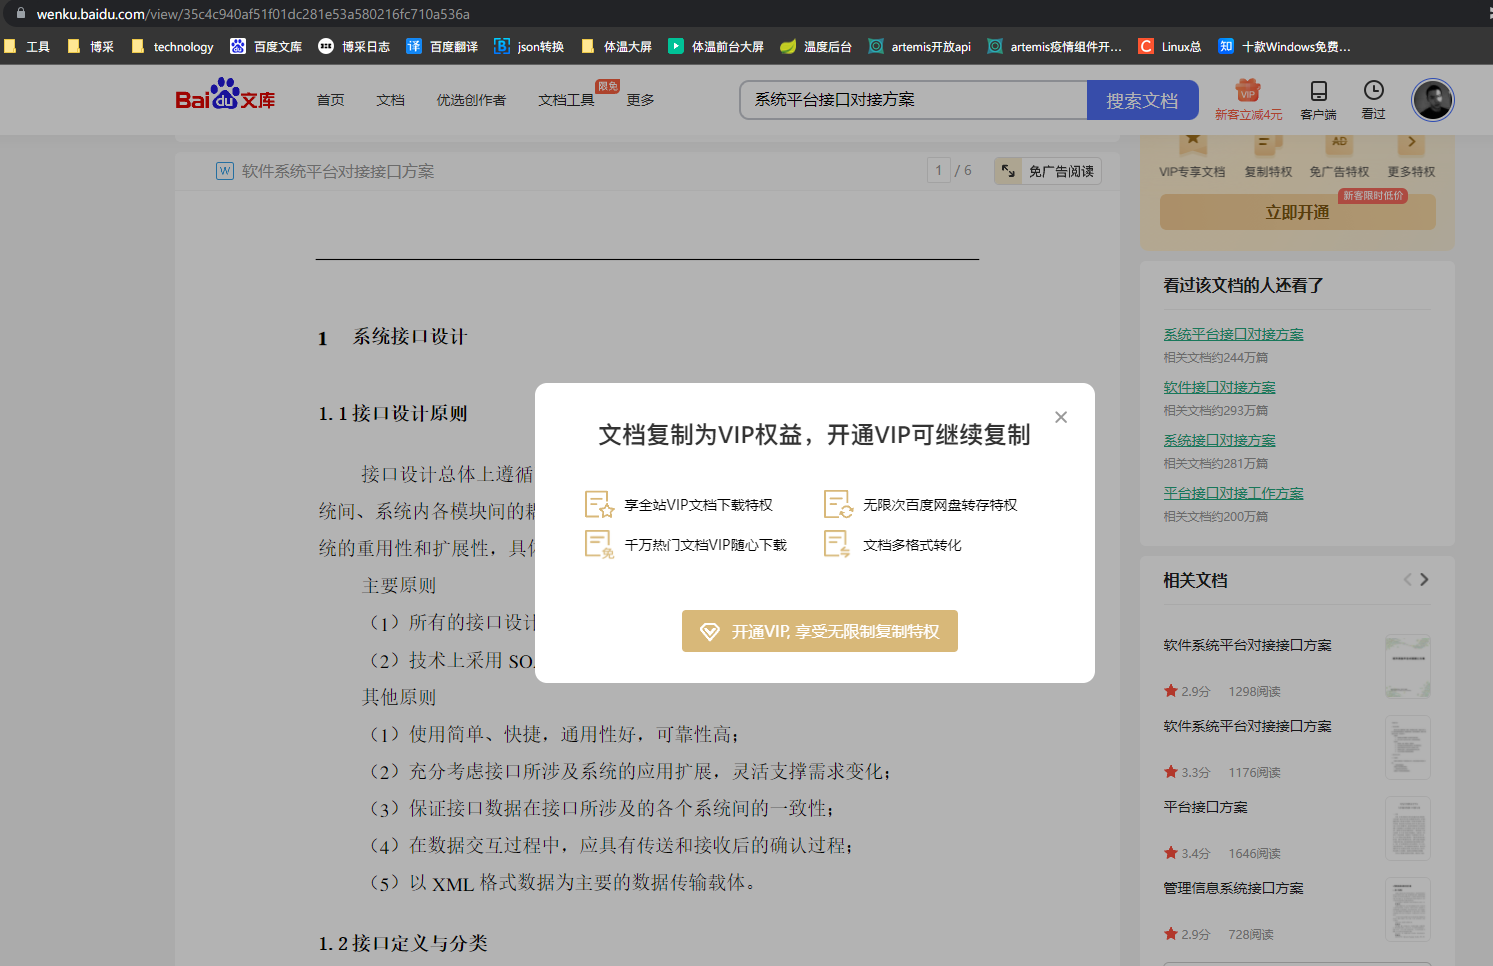Open the 看过 history clock icon
This screenshot has width=1493, height=966.
(1374, 100)
